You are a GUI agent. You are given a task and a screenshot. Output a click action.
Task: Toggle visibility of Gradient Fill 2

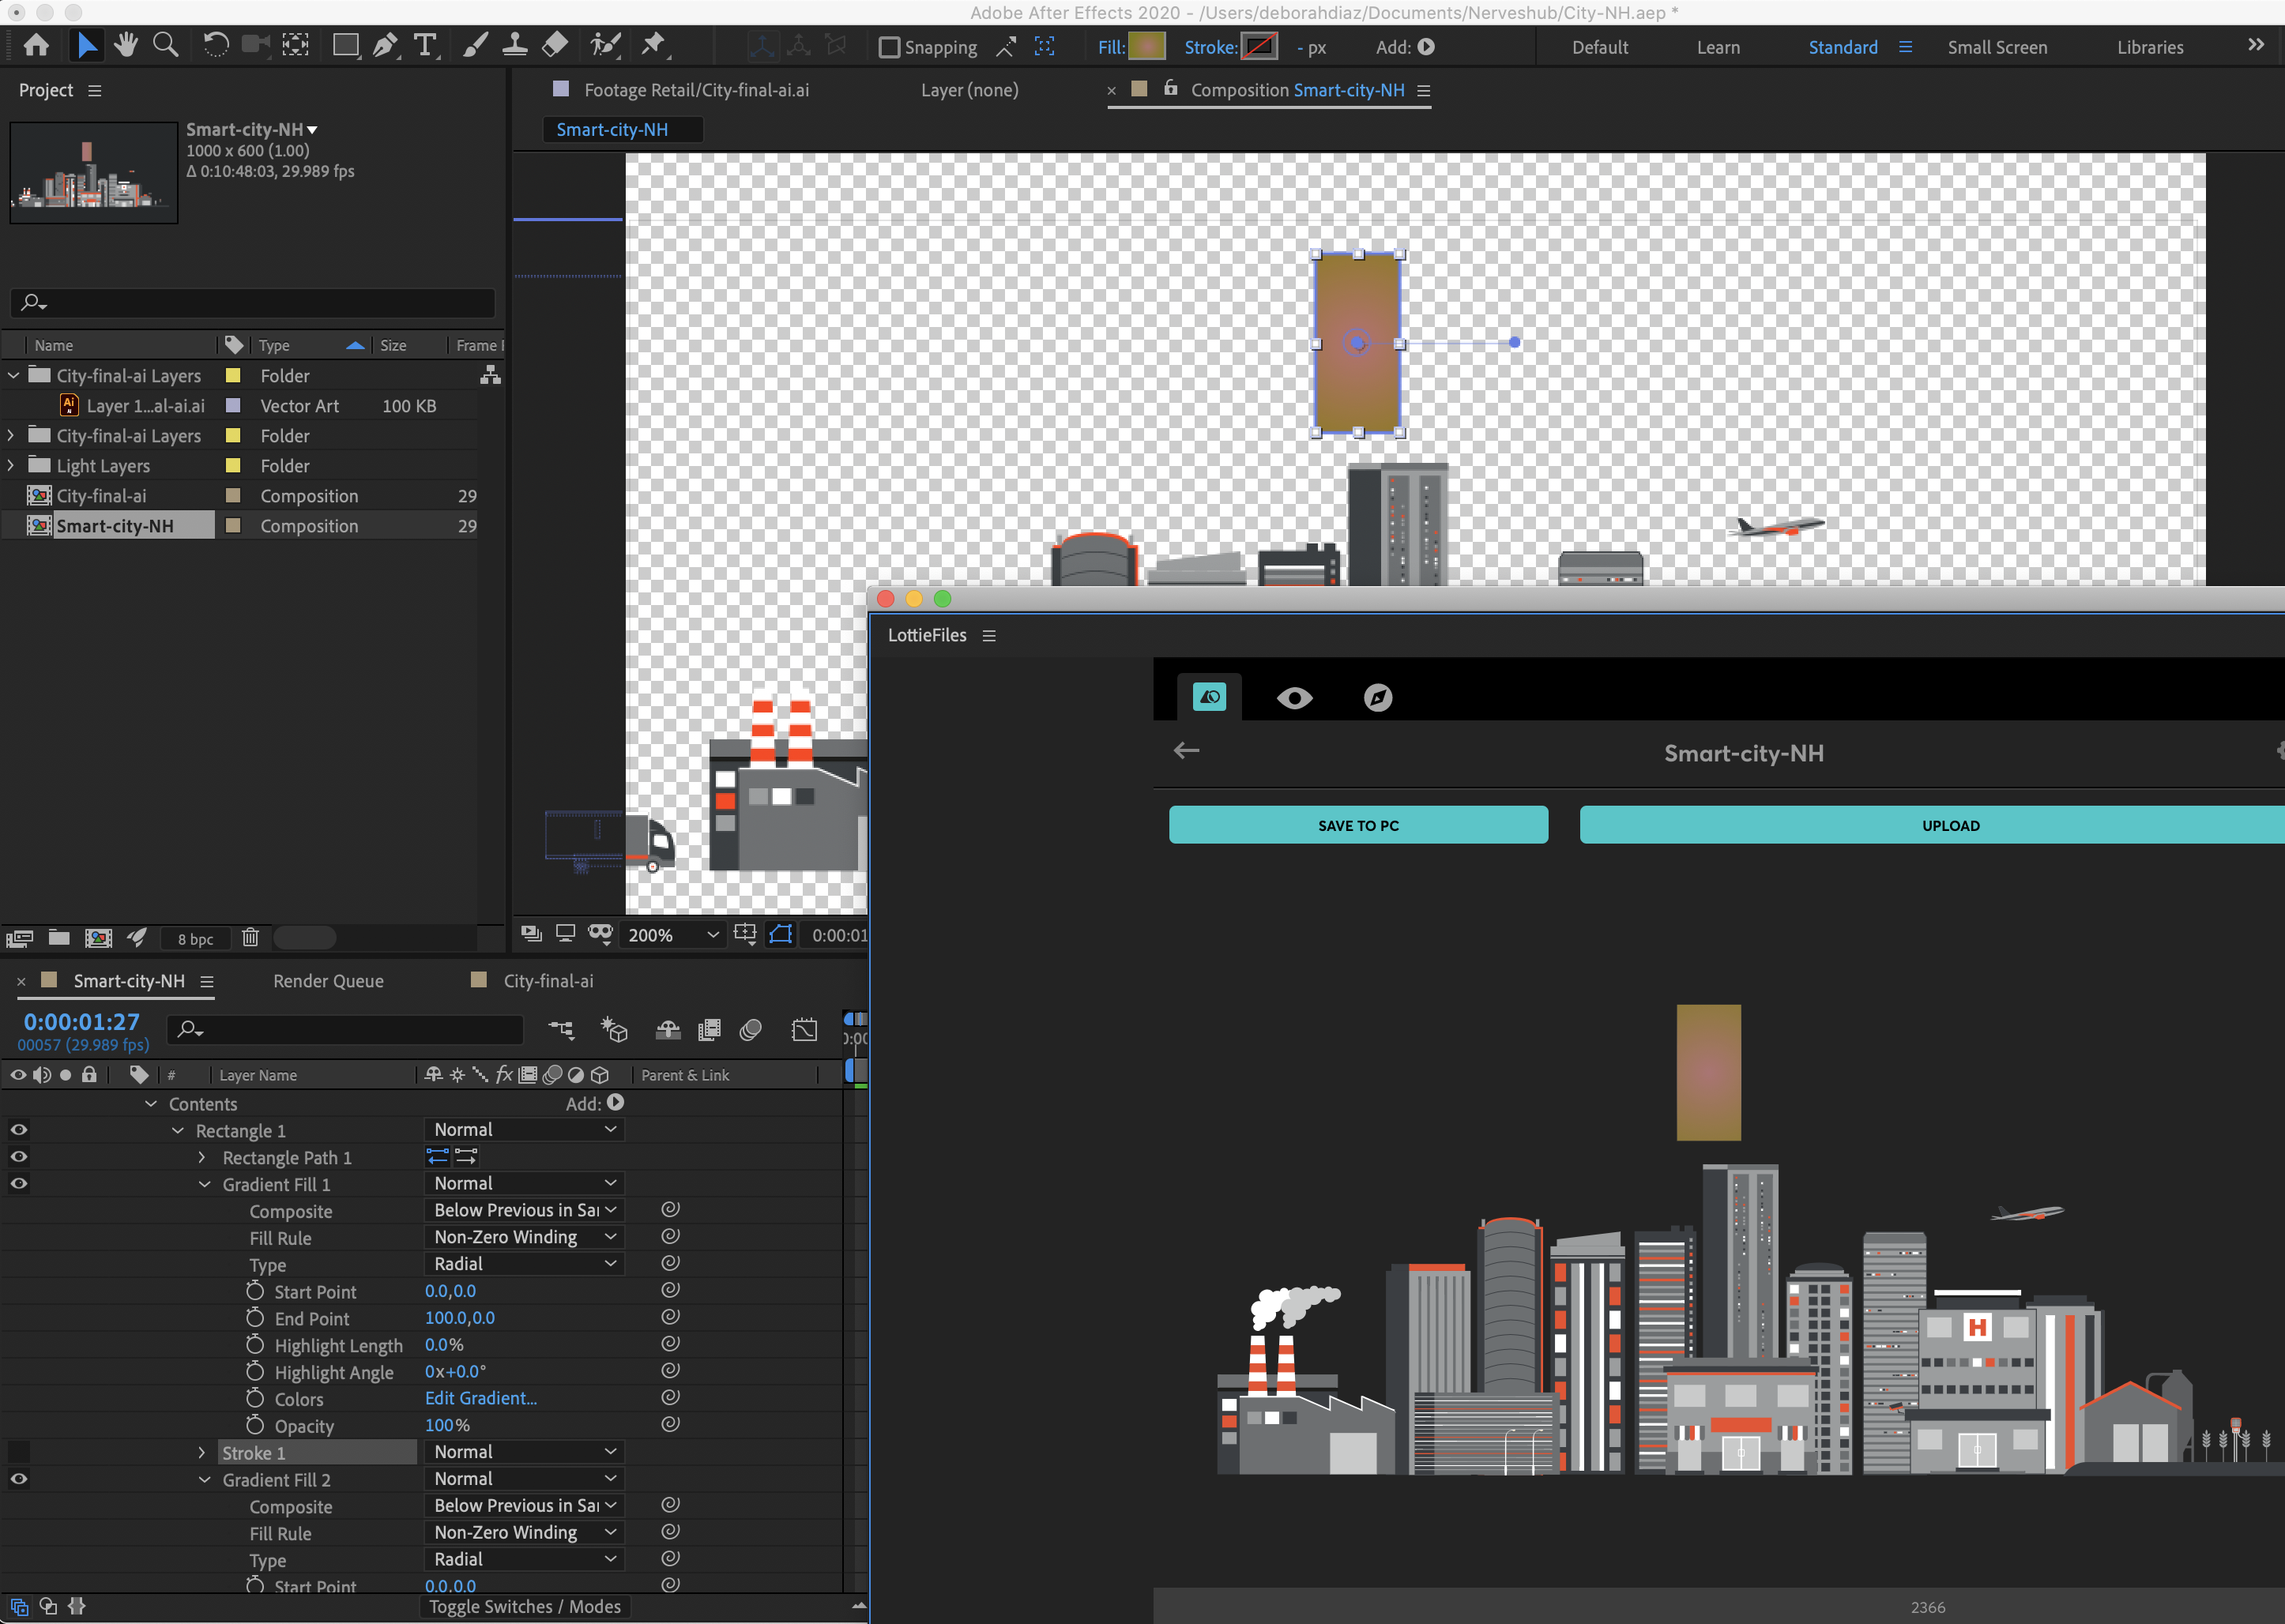(x=18, y=1479)
